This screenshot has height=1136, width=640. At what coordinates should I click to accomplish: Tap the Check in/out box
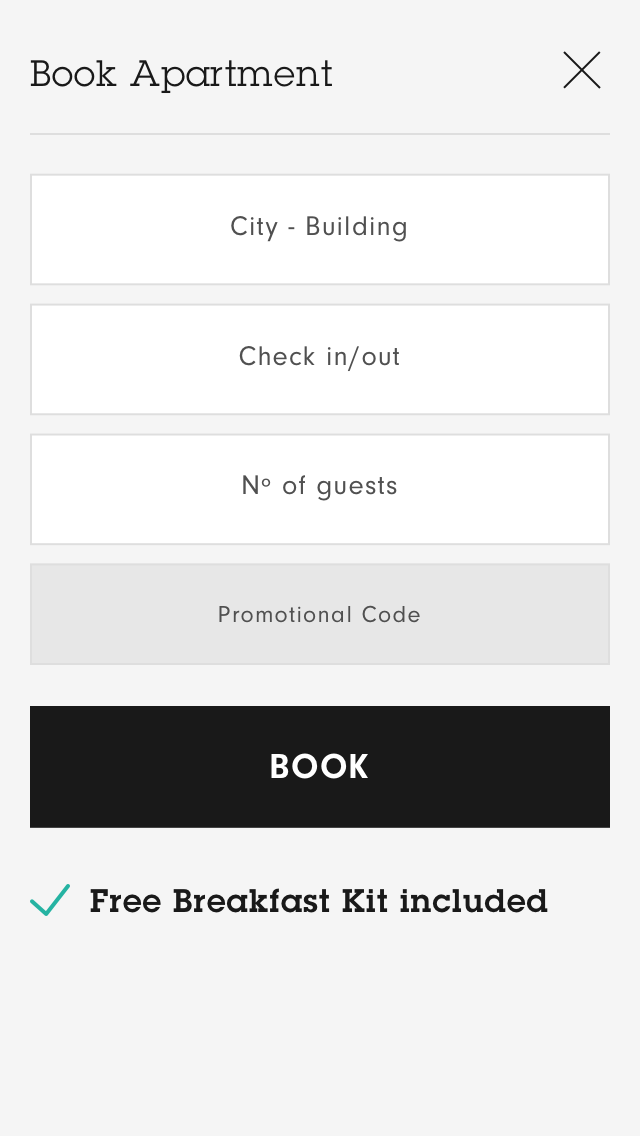point(320,359)
